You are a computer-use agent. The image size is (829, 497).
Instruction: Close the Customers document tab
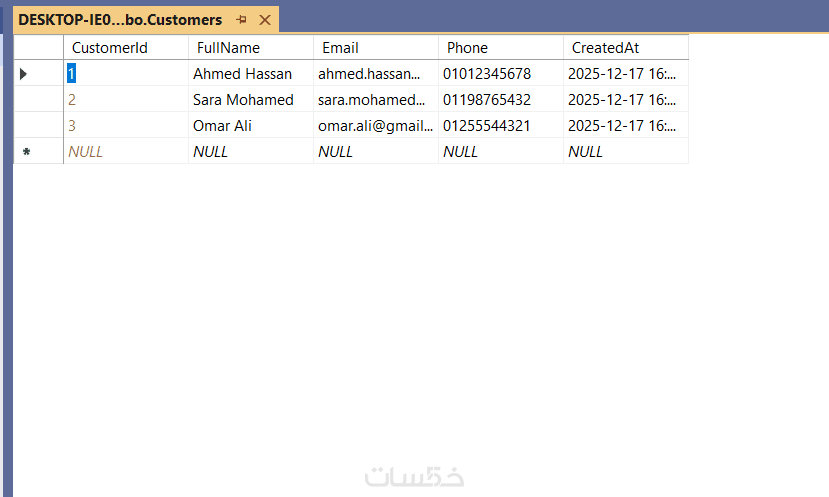tap(265, 20)
